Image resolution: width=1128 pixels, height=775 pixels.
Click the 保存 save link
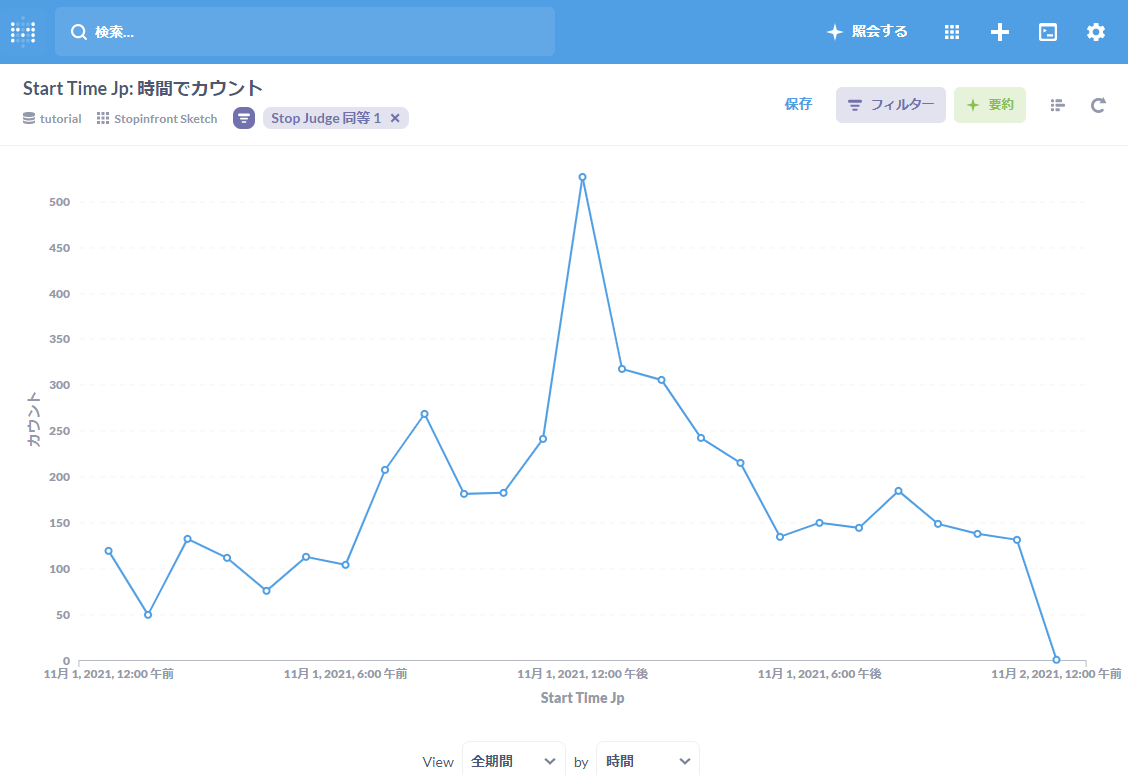[x=798, y=104]
